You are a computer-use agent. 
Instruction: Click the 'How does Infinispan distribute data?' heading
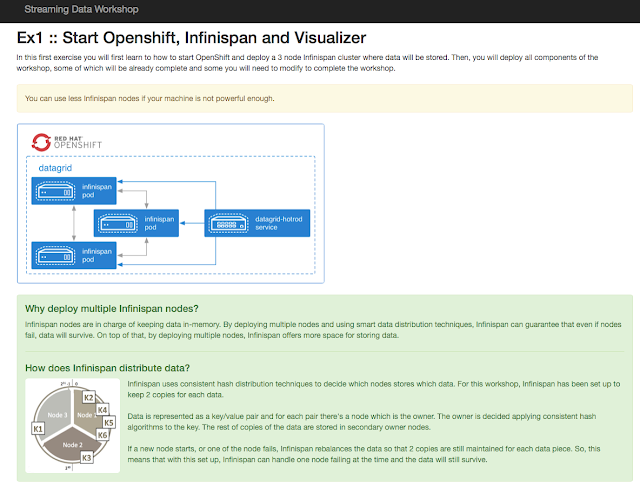click(x=107, y=368)
